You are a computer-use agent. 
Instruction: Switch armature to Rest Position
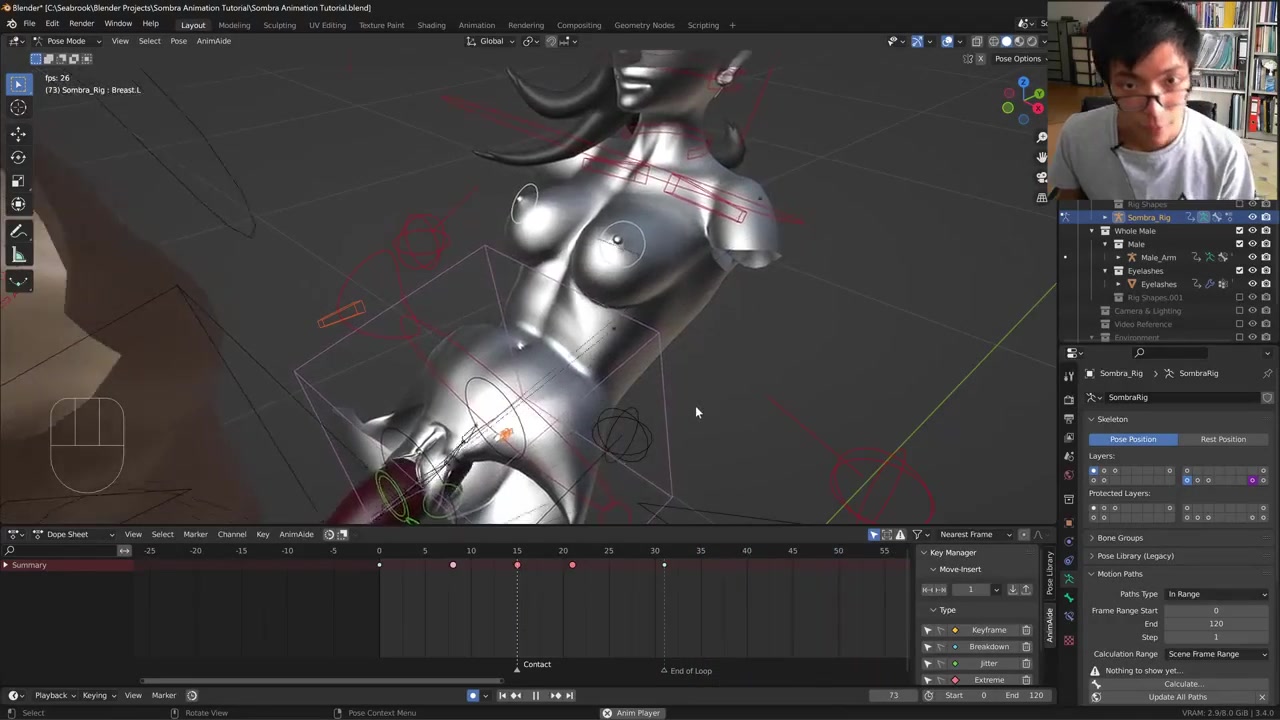(1222, 439)
